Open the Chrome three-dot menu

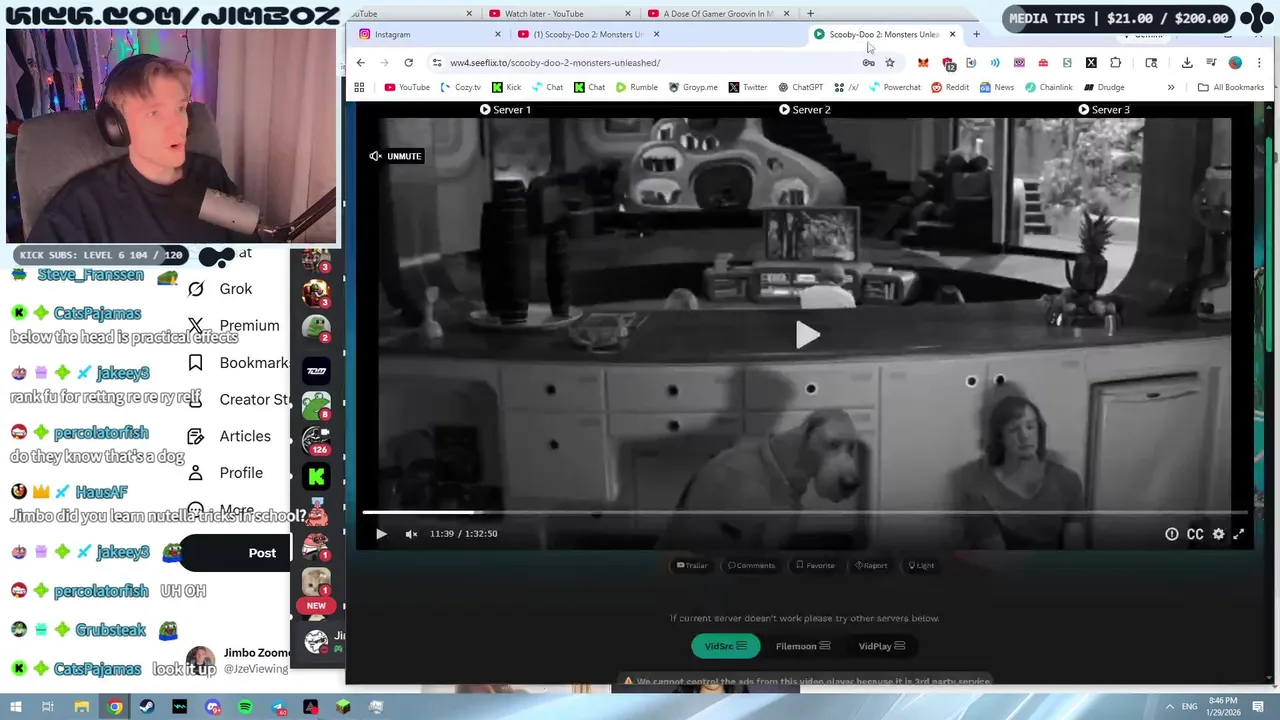1259,62
